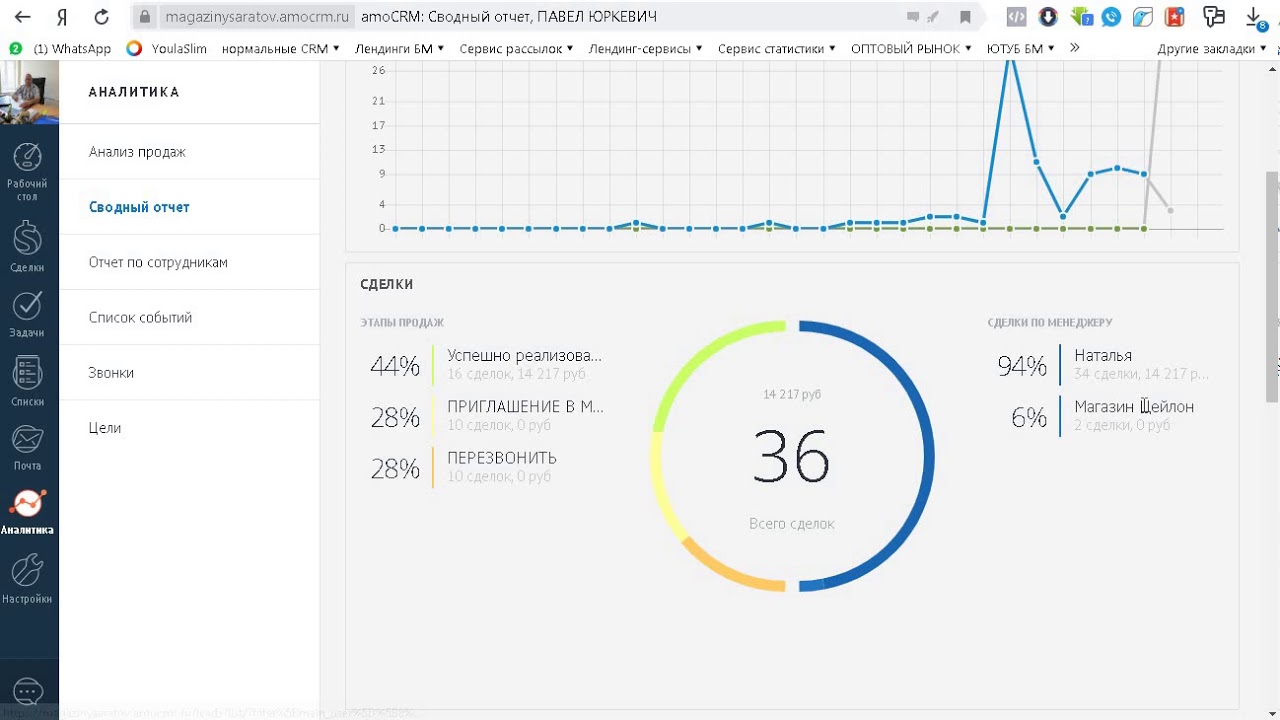1280x720 pixels.
Task: Click the СДЕЛКИ section heading
Action: 387,284
